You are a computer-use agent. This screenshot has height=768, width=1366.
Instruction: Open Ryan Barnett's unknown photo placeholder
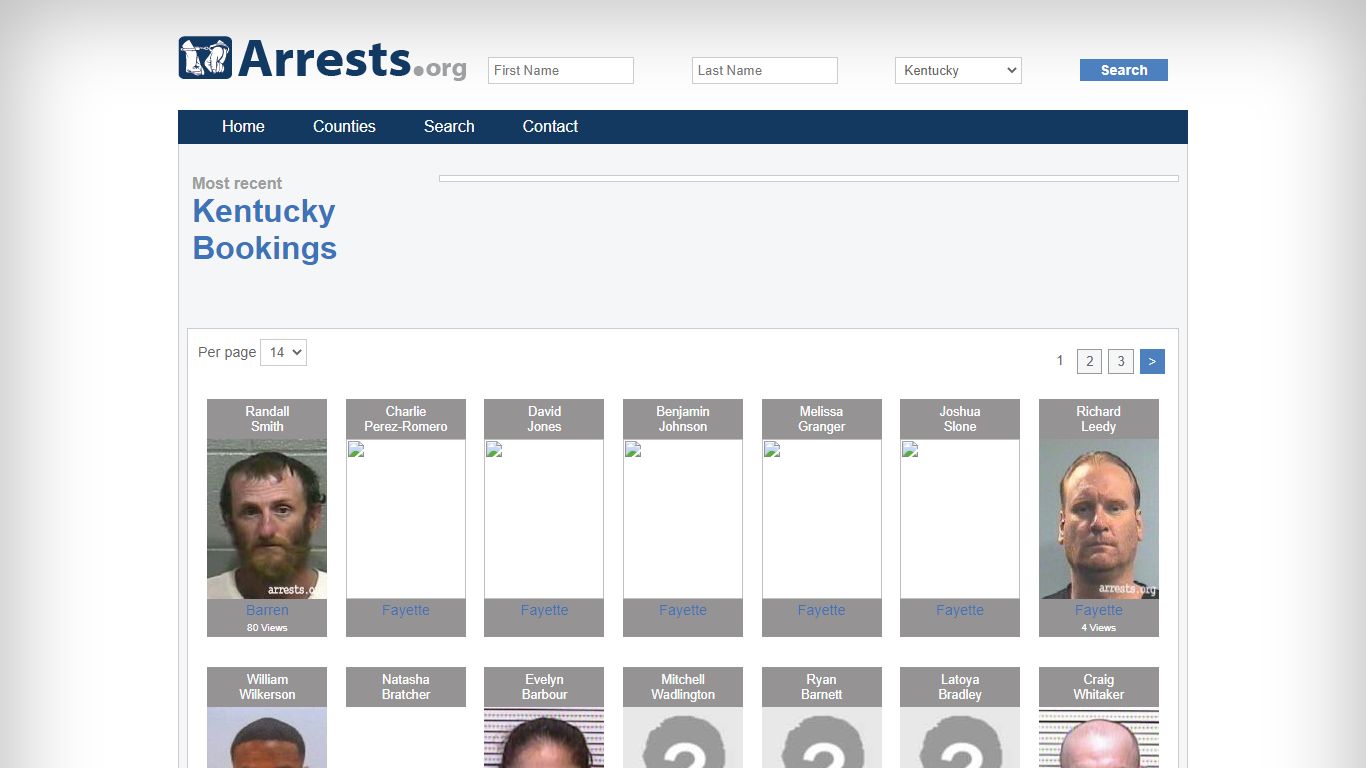pyautogui.click(x=822, y=738)
